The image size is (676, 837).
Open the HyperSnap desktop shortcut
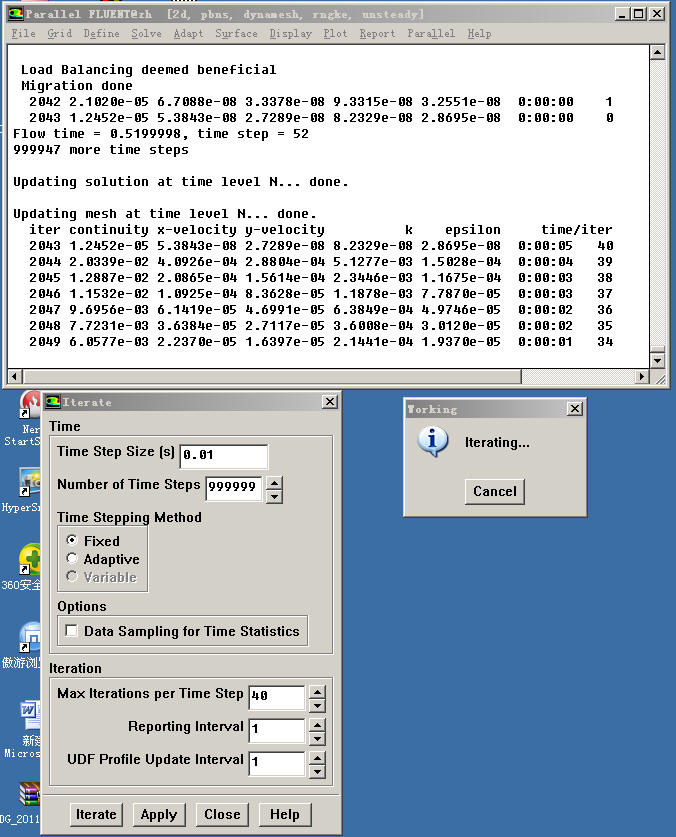tap(28, 484)
